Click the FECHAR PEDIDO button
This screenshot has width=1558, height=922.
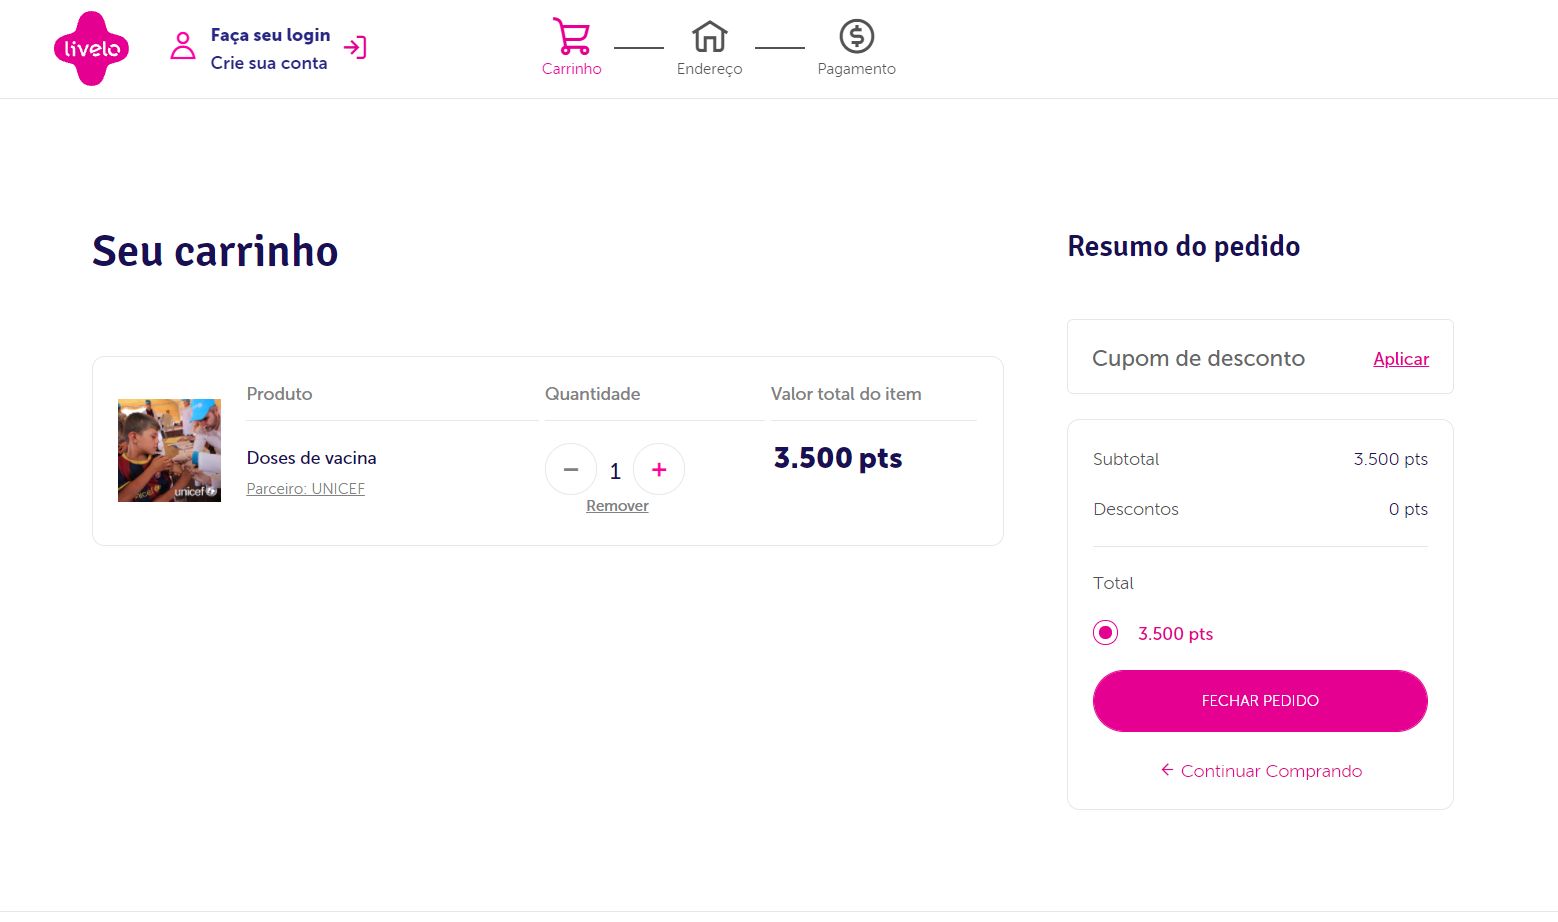pyautogui.click(x=1260, y=701)
